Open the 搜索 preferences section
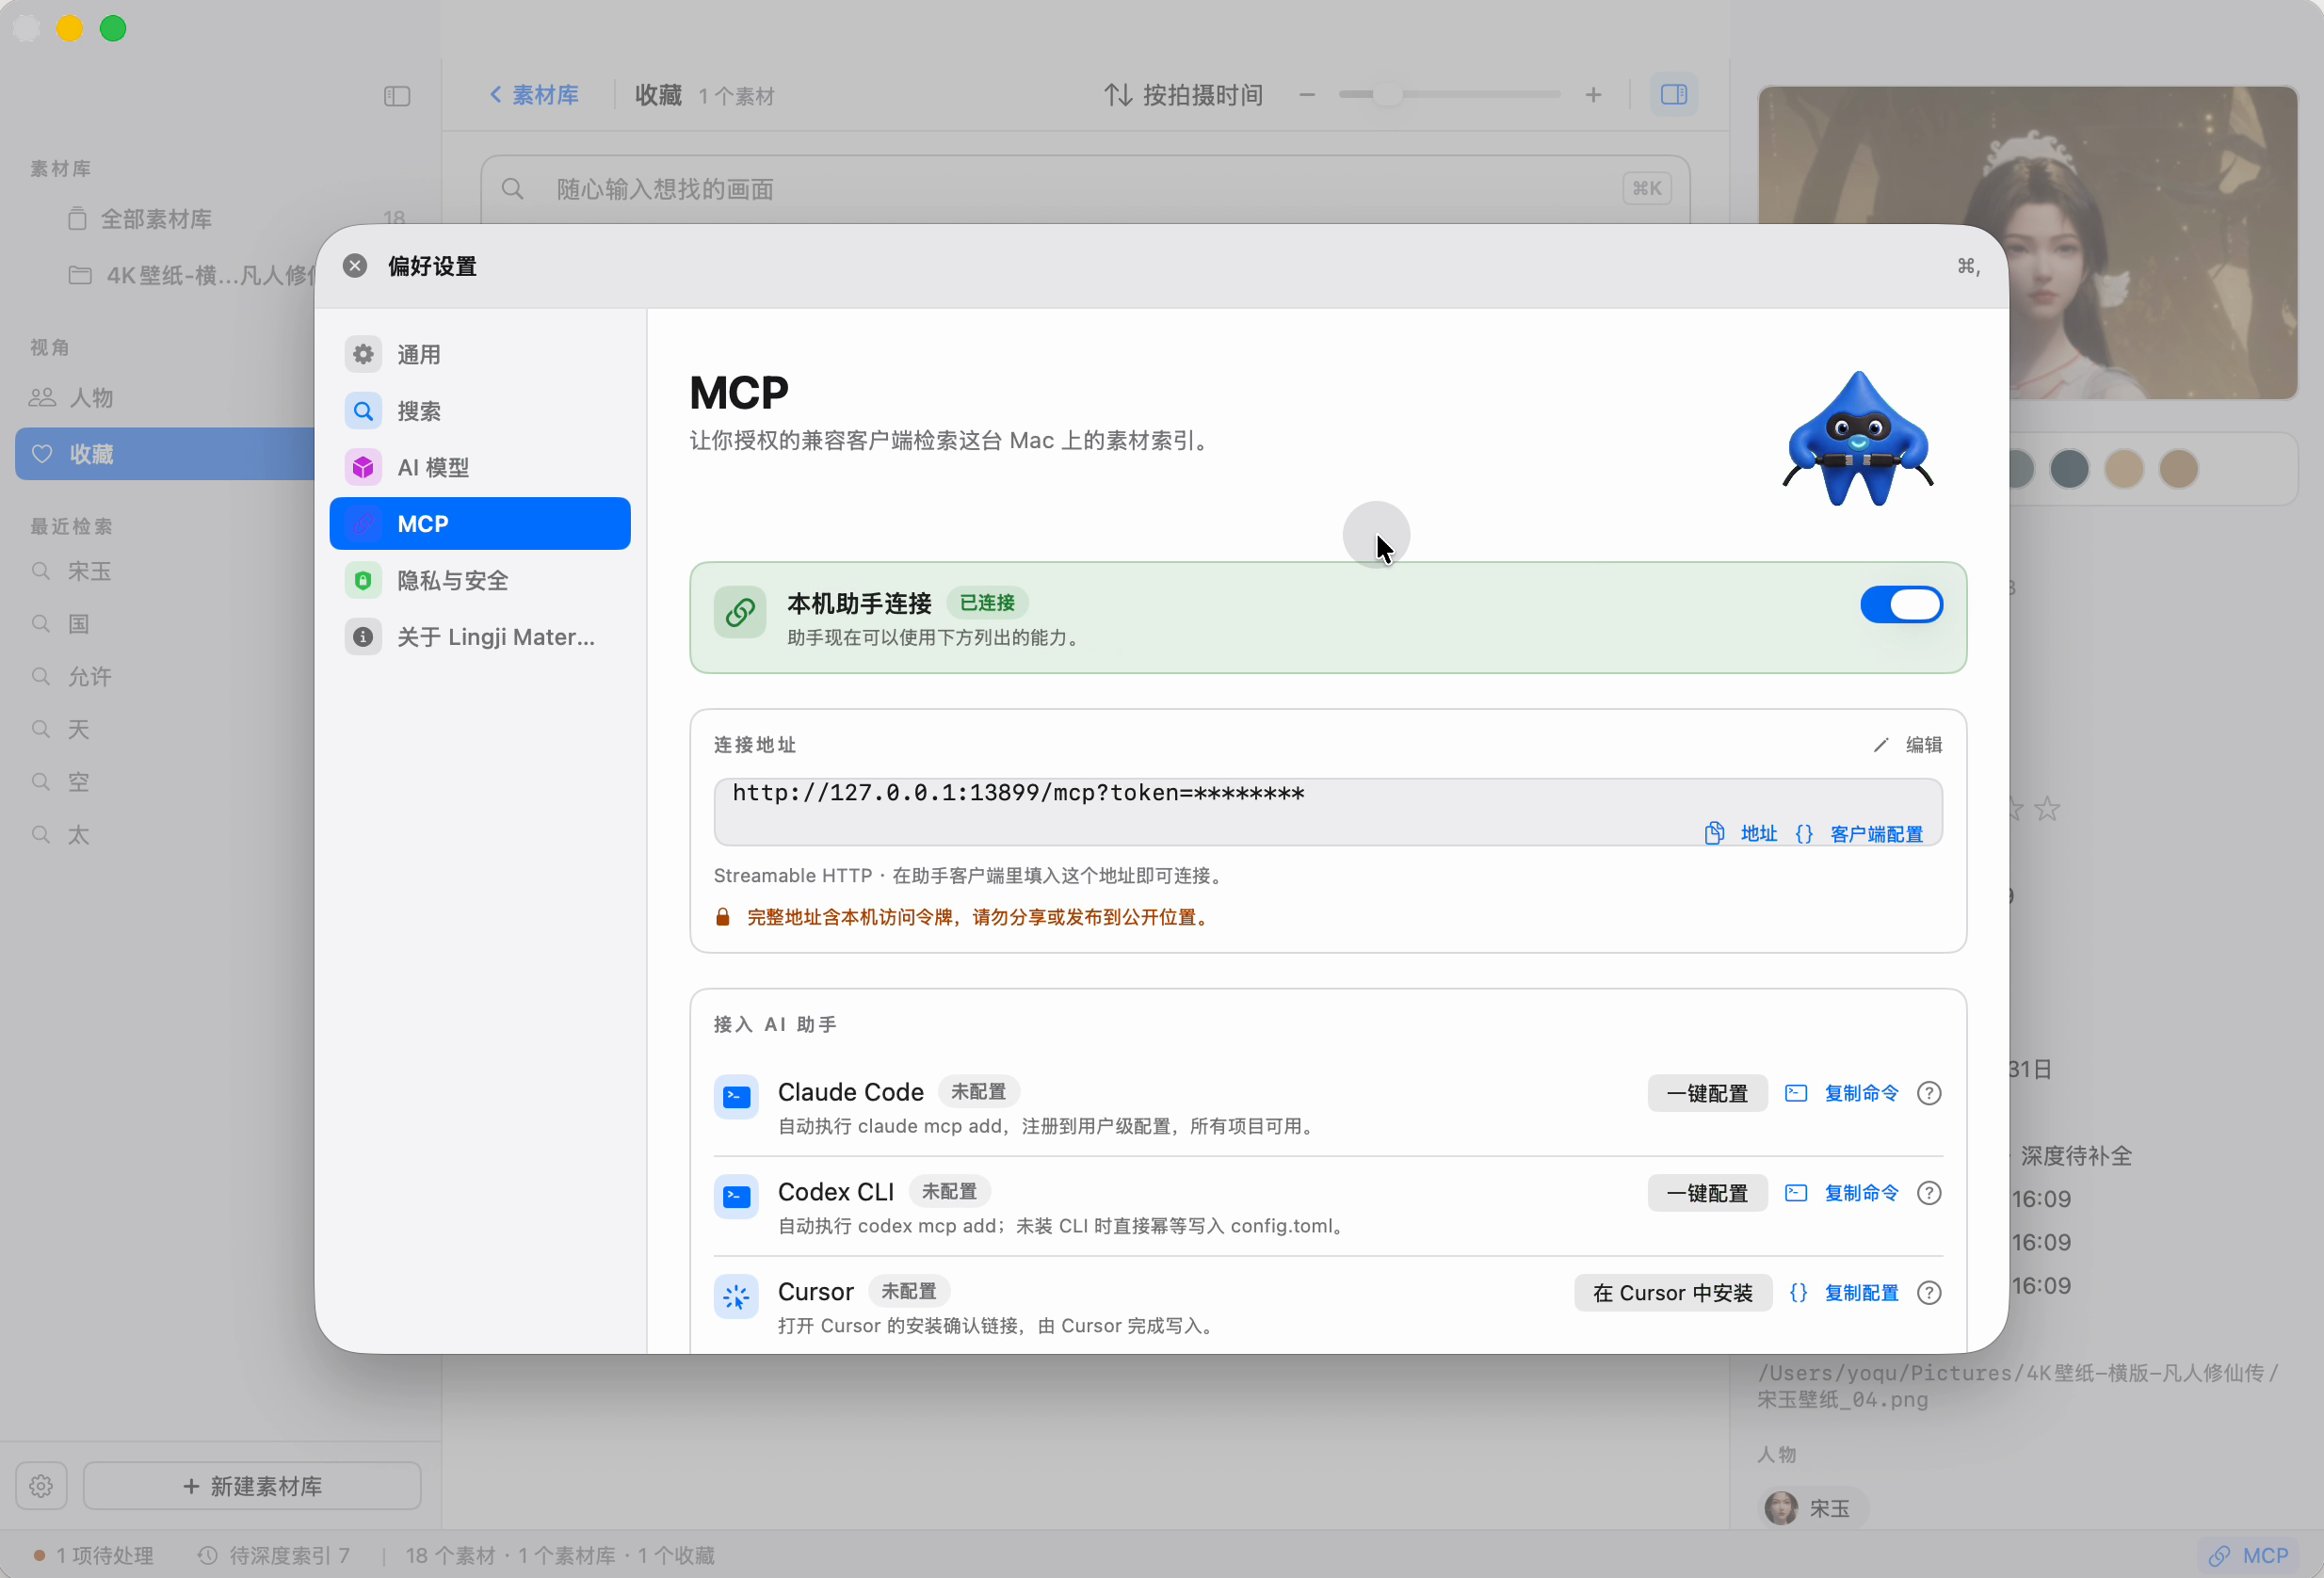The width and height of the screenshot is (2324, 1578). coord(480,411)
